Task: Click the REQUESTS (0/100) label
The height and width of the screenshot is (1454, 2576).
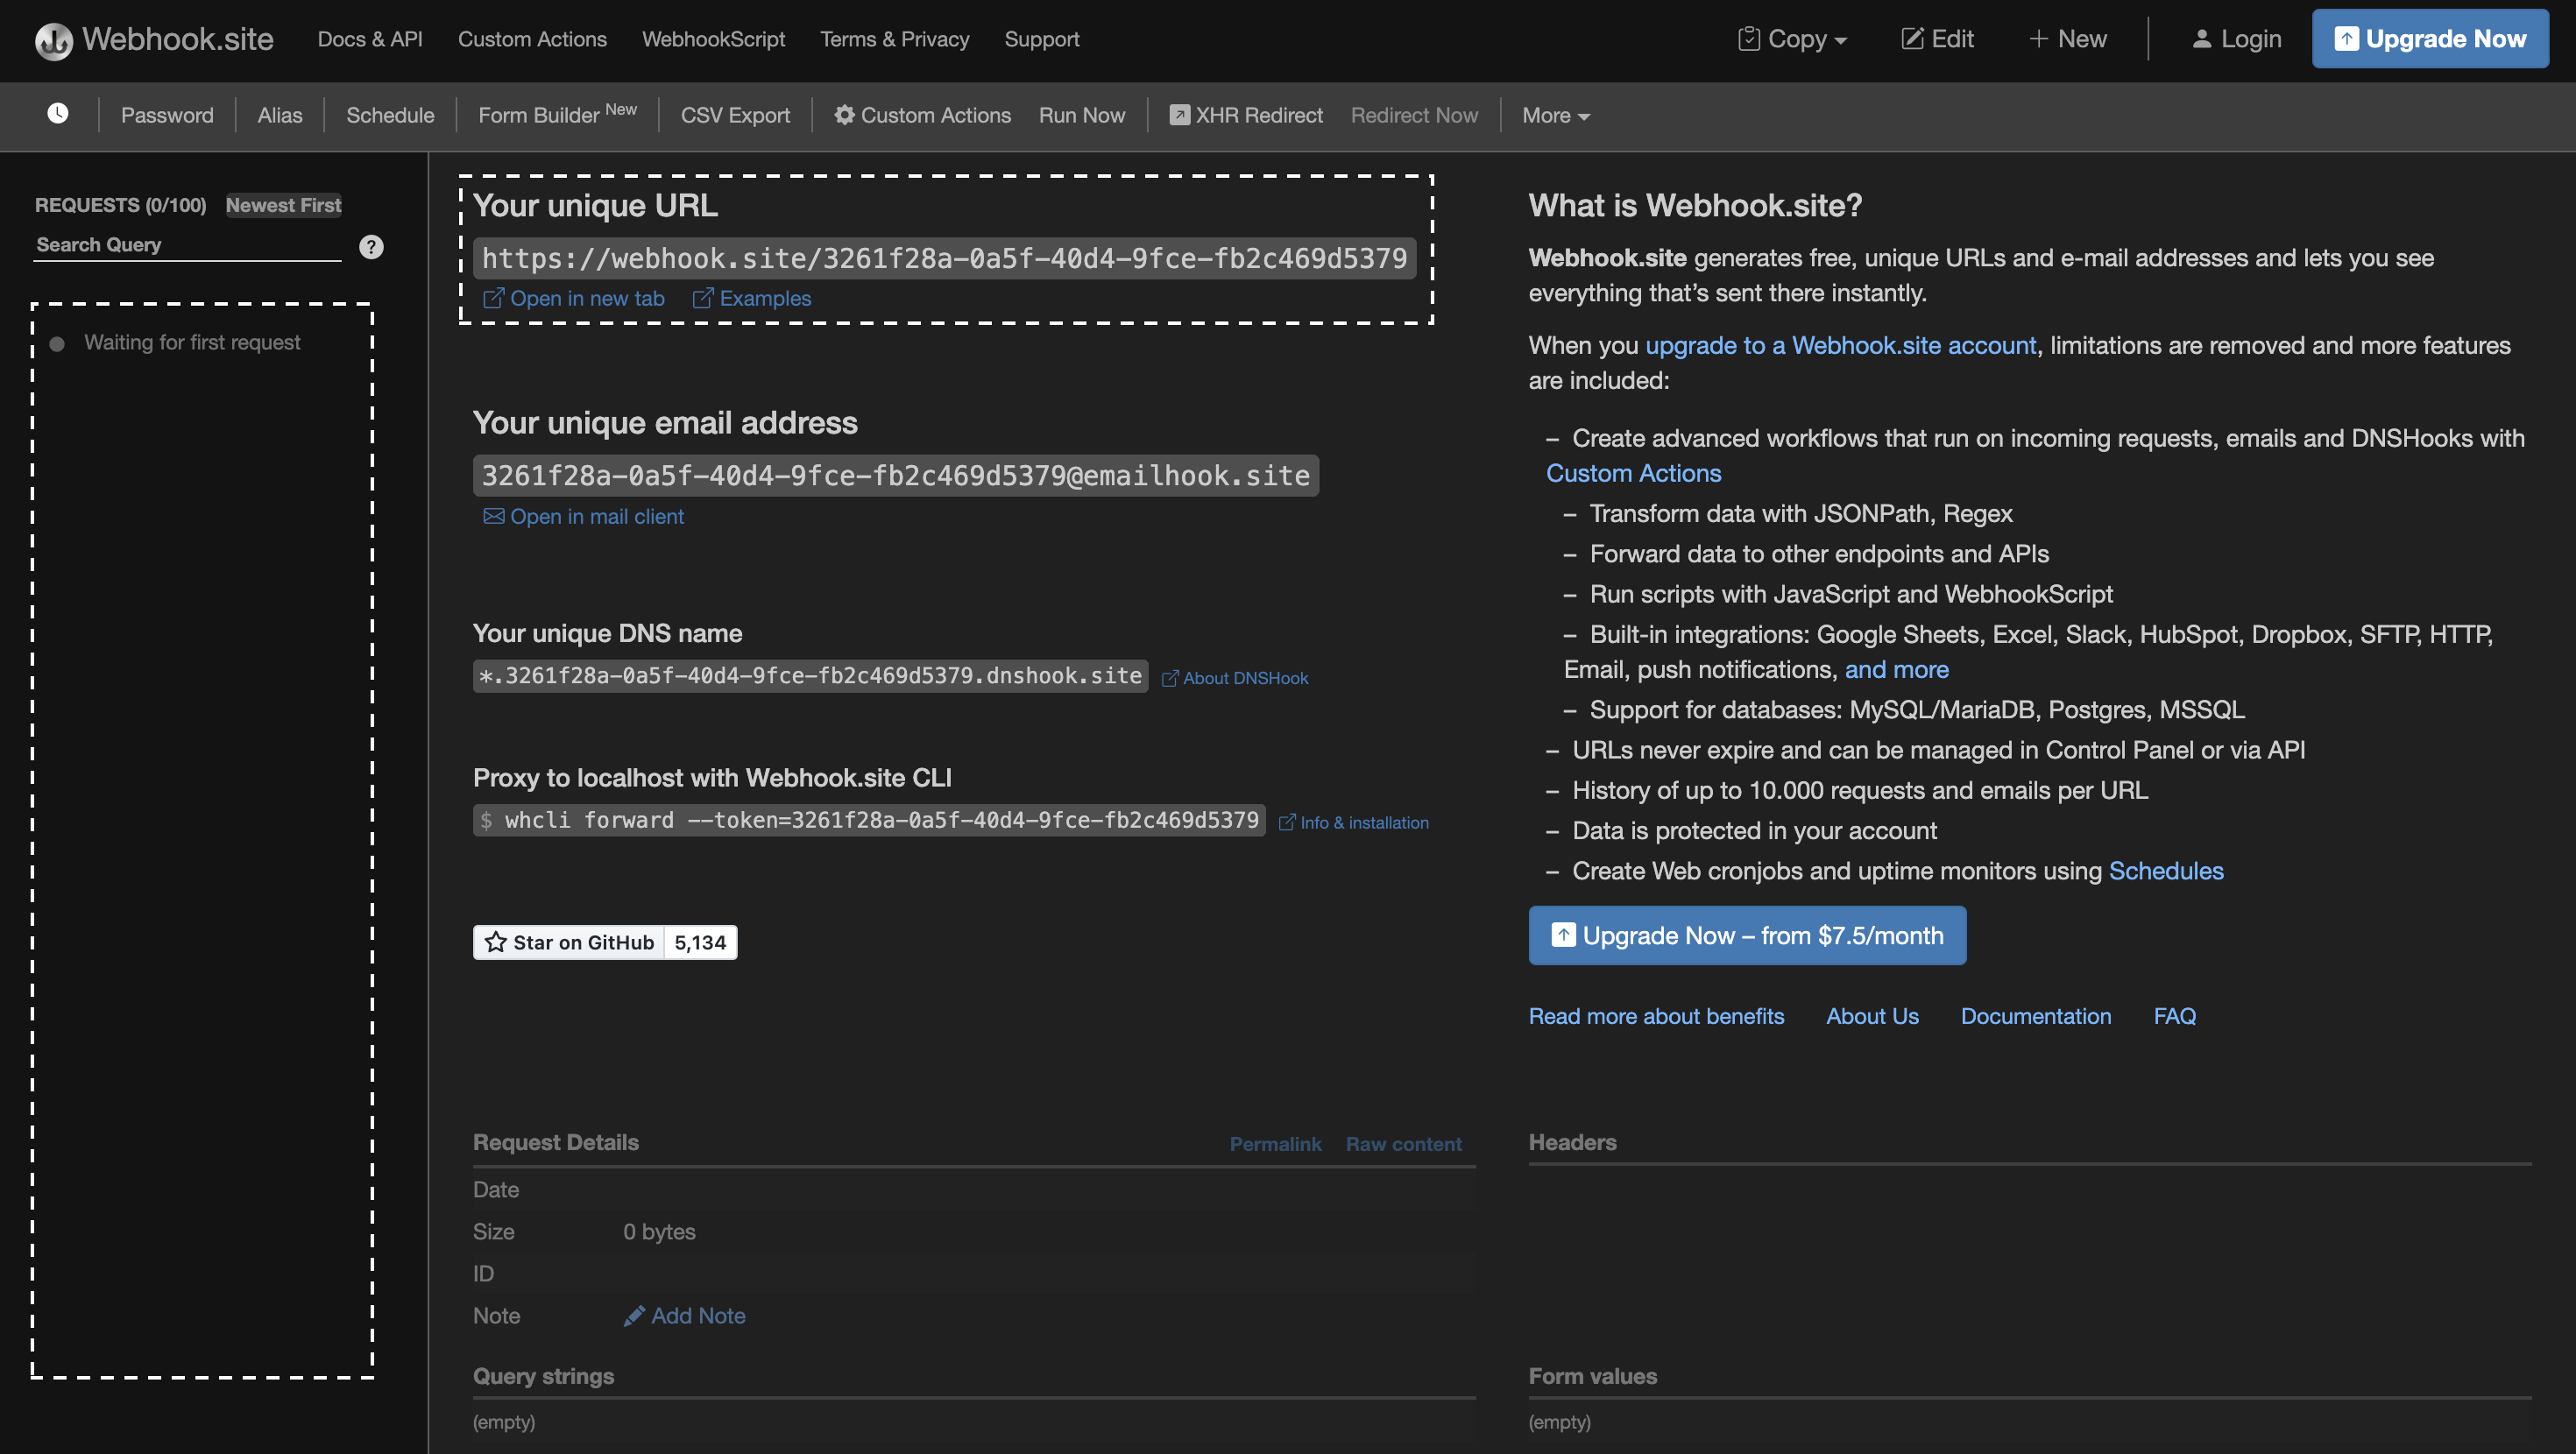Action: pyautogui.click(x=120, y=205)
